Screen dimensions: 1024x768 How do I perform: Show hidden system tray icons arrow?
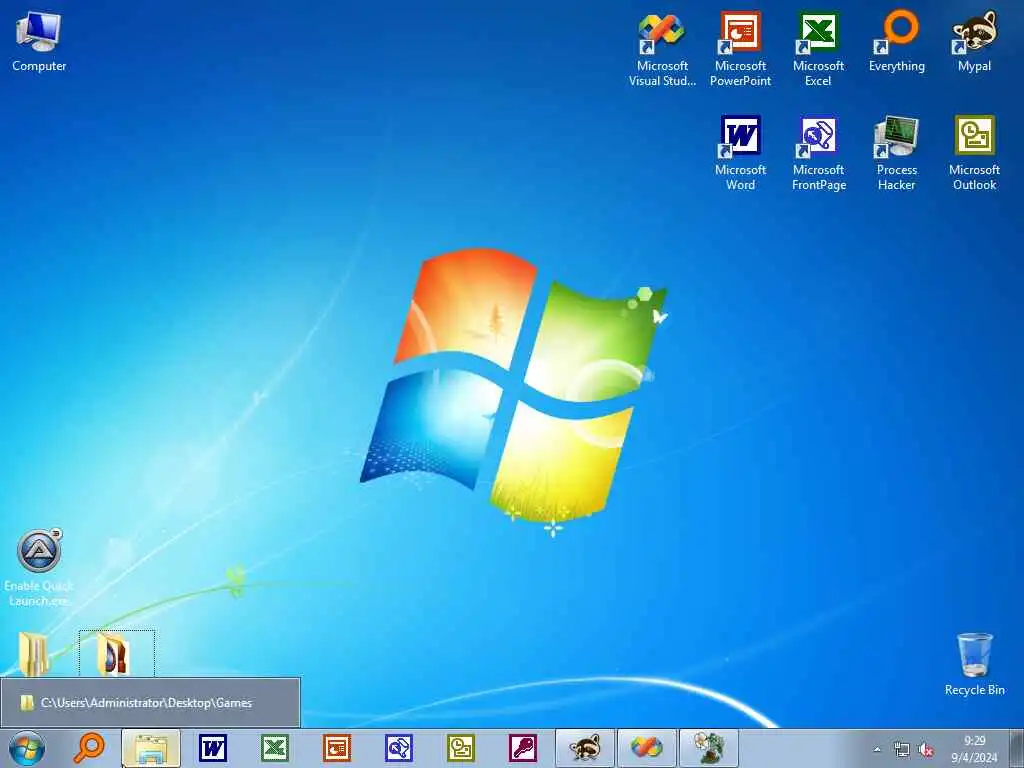[877, 750]
